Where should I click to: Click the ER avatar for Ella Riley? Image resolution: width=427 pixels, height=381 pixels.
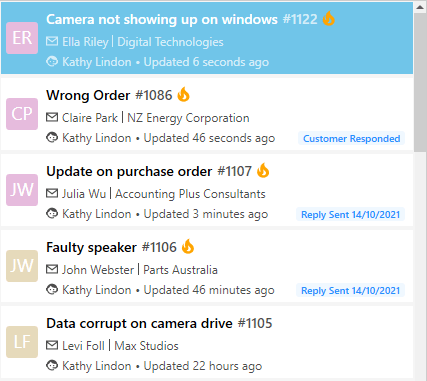click(22, 38)
